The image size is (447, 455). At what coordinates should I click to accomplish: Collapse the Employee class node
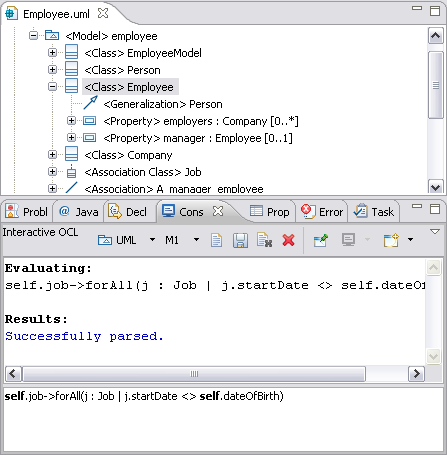tap(52, 87)
